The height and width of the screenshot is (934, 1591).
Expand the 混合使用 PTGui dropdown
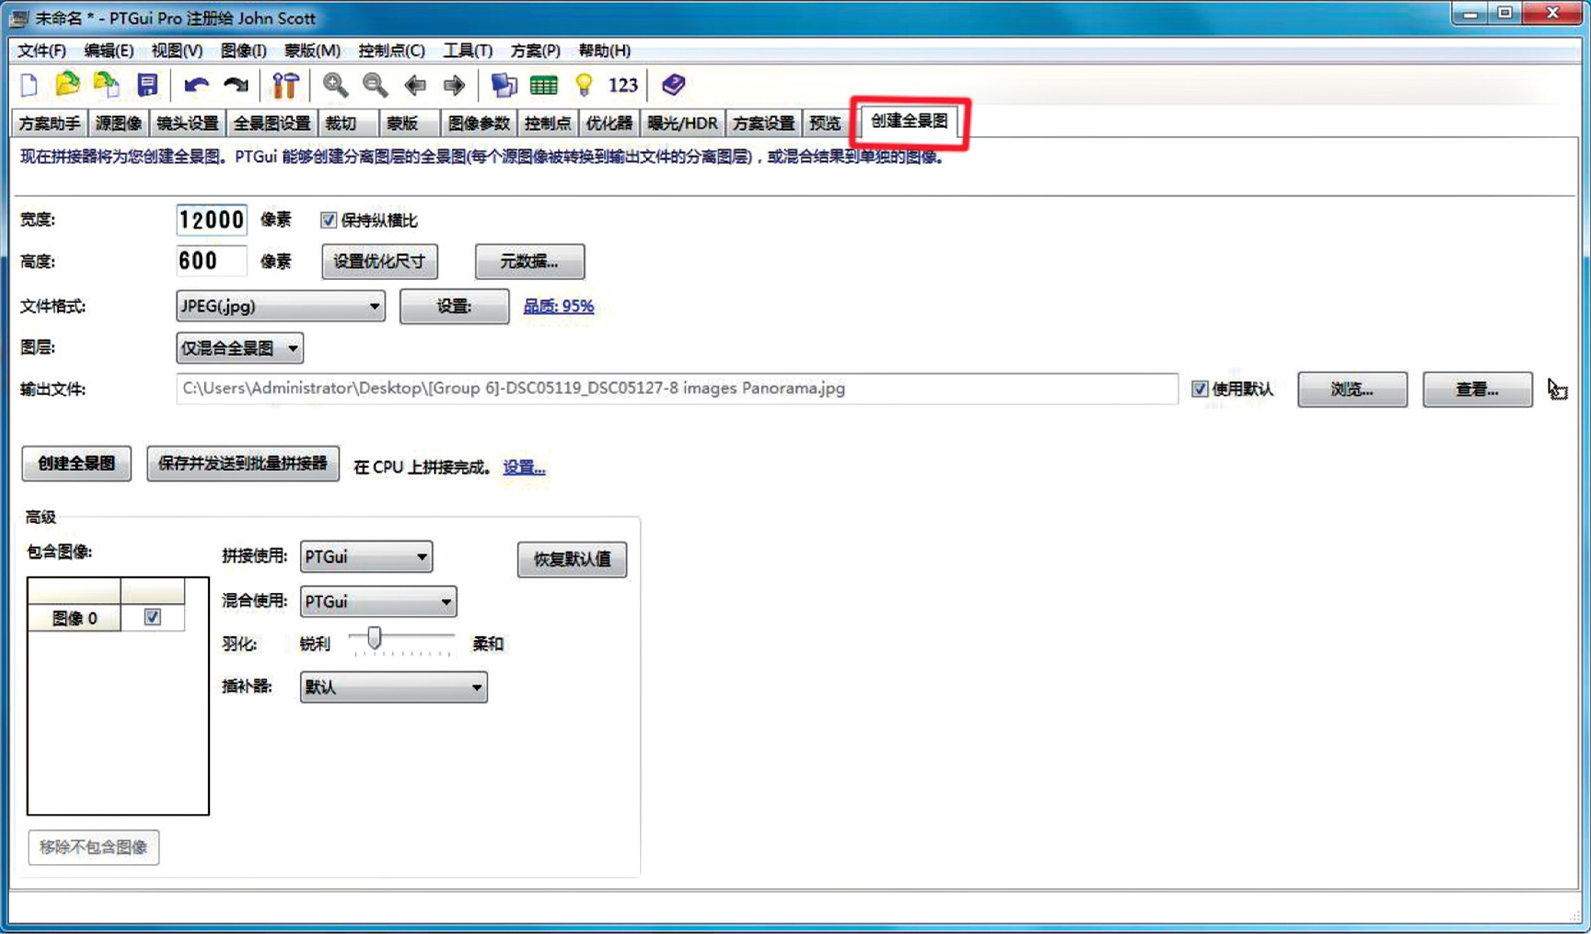pos(378,601)
